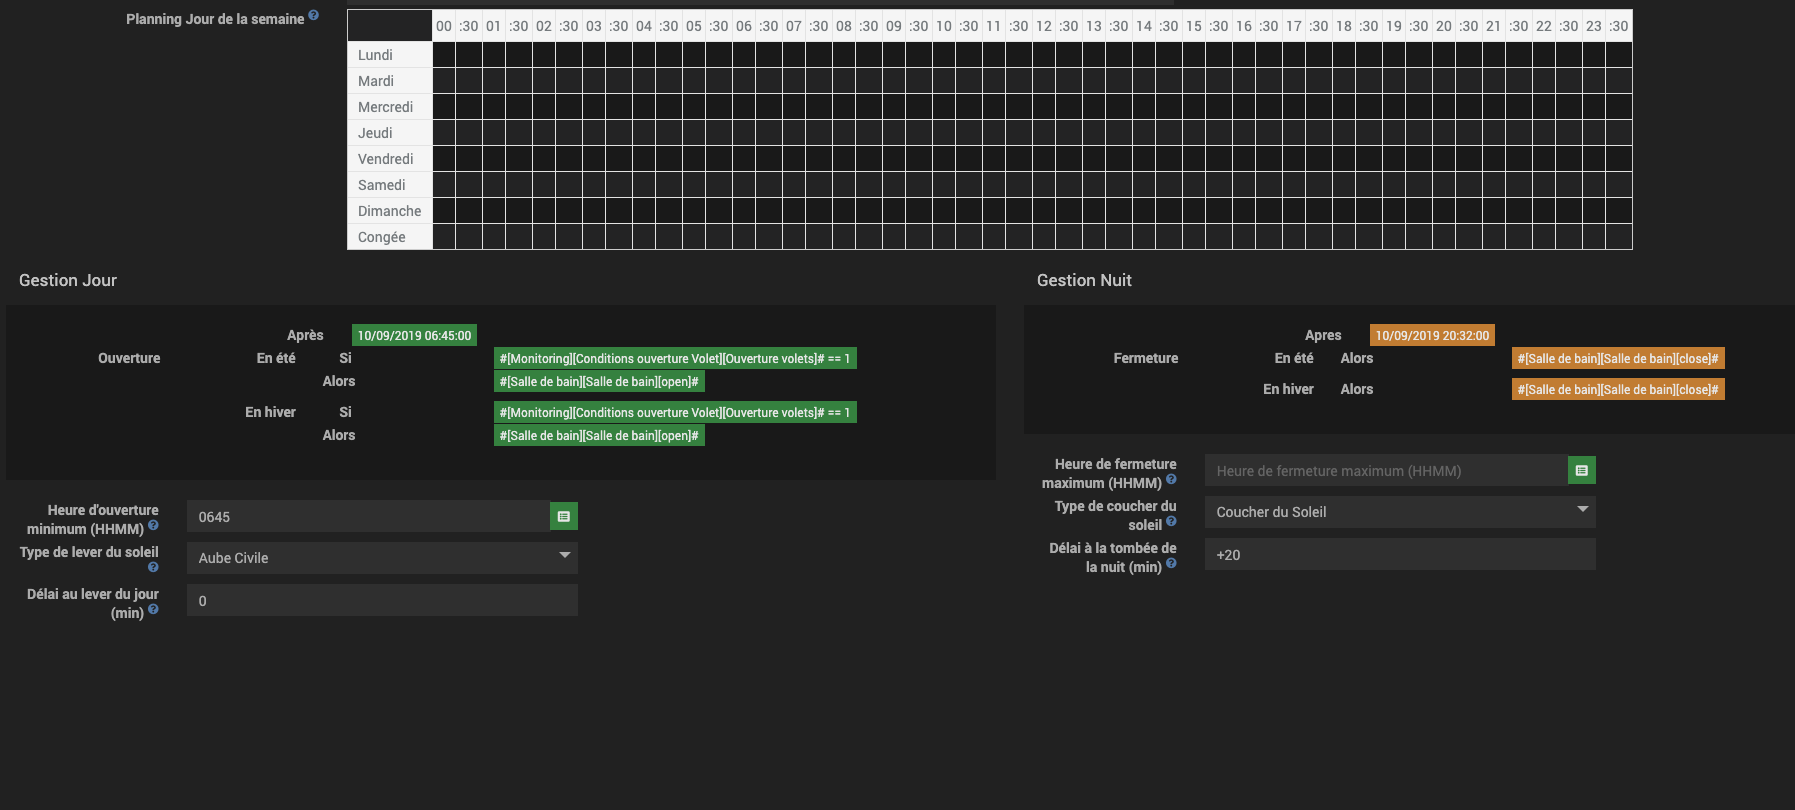Click the Mercredi row label

tap(390, 107)
